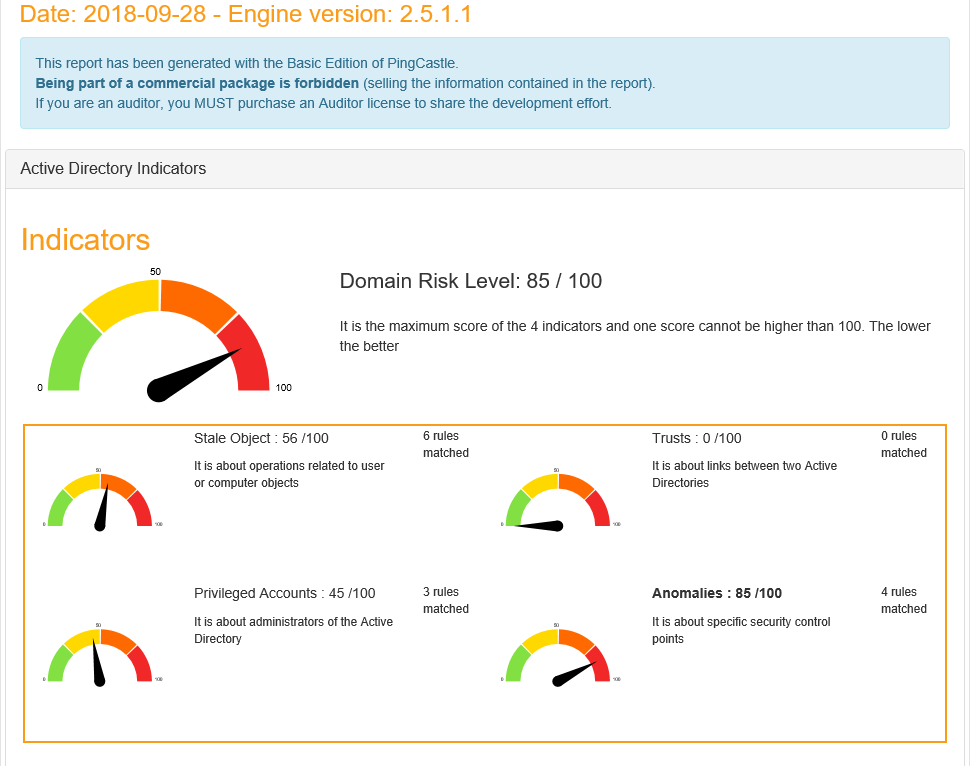Click the Privileged Accounts gauge chart
The height and width of the screenshot is (766, 970).
pos(98,658)
